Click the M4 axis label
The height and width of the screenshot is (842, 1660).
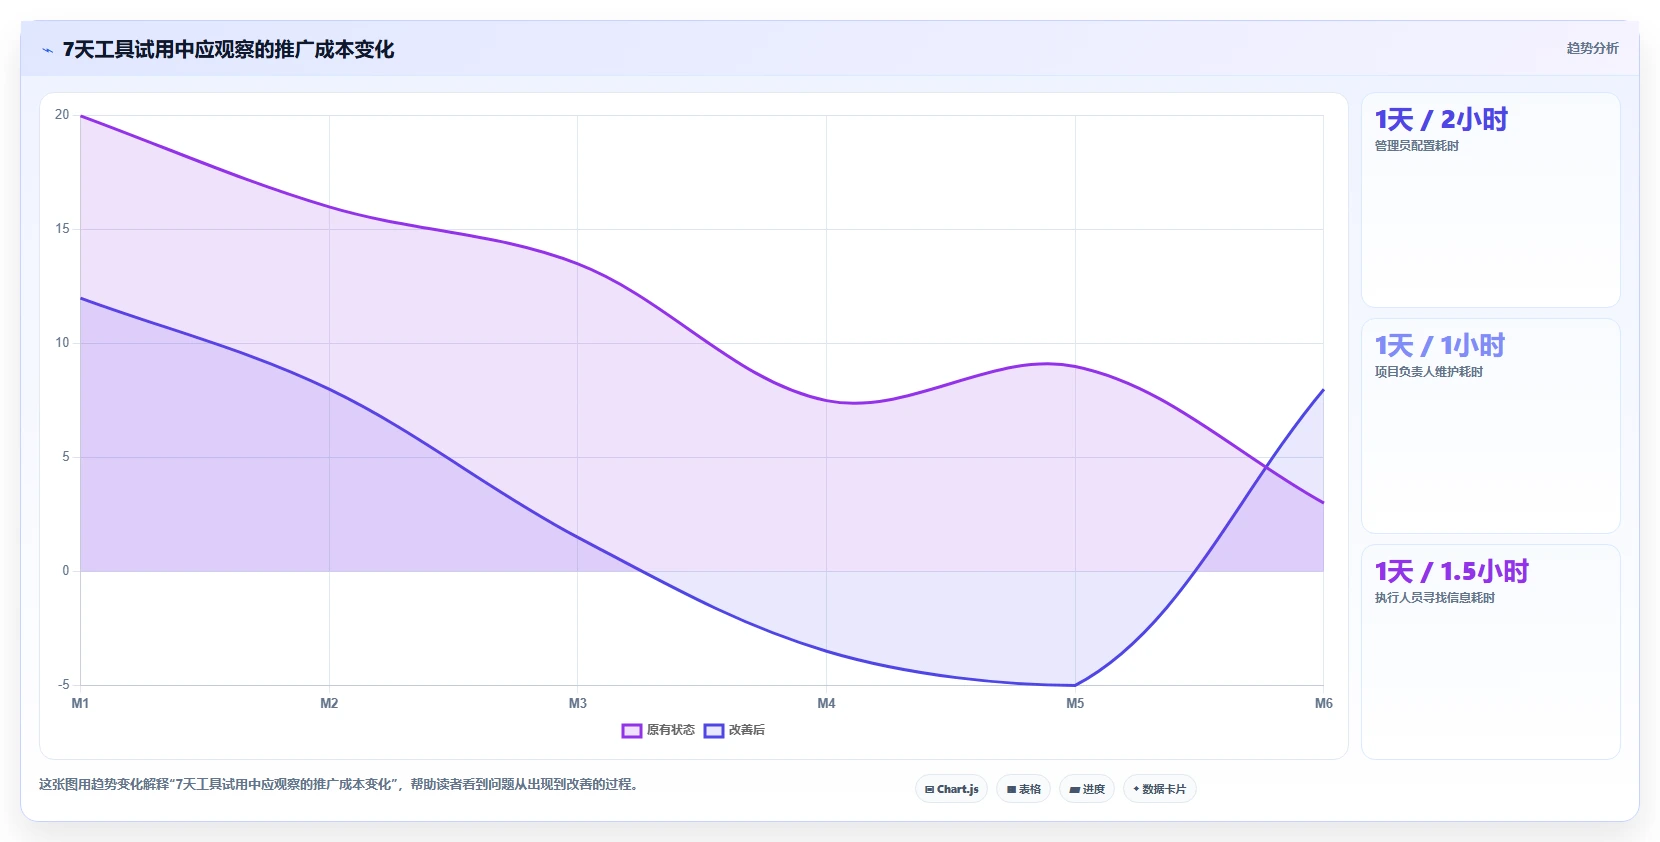coord(826,704)
